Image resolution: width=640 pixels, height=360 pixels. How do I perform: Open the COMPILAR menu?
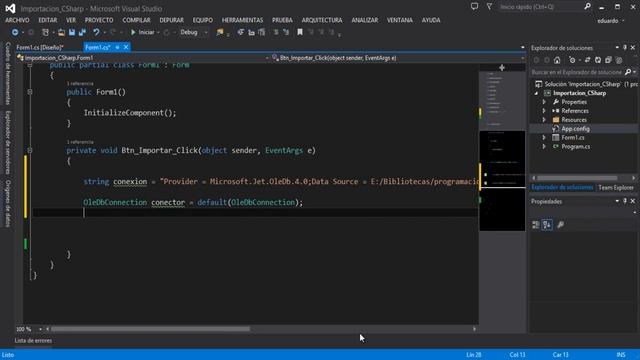[136, 20]
